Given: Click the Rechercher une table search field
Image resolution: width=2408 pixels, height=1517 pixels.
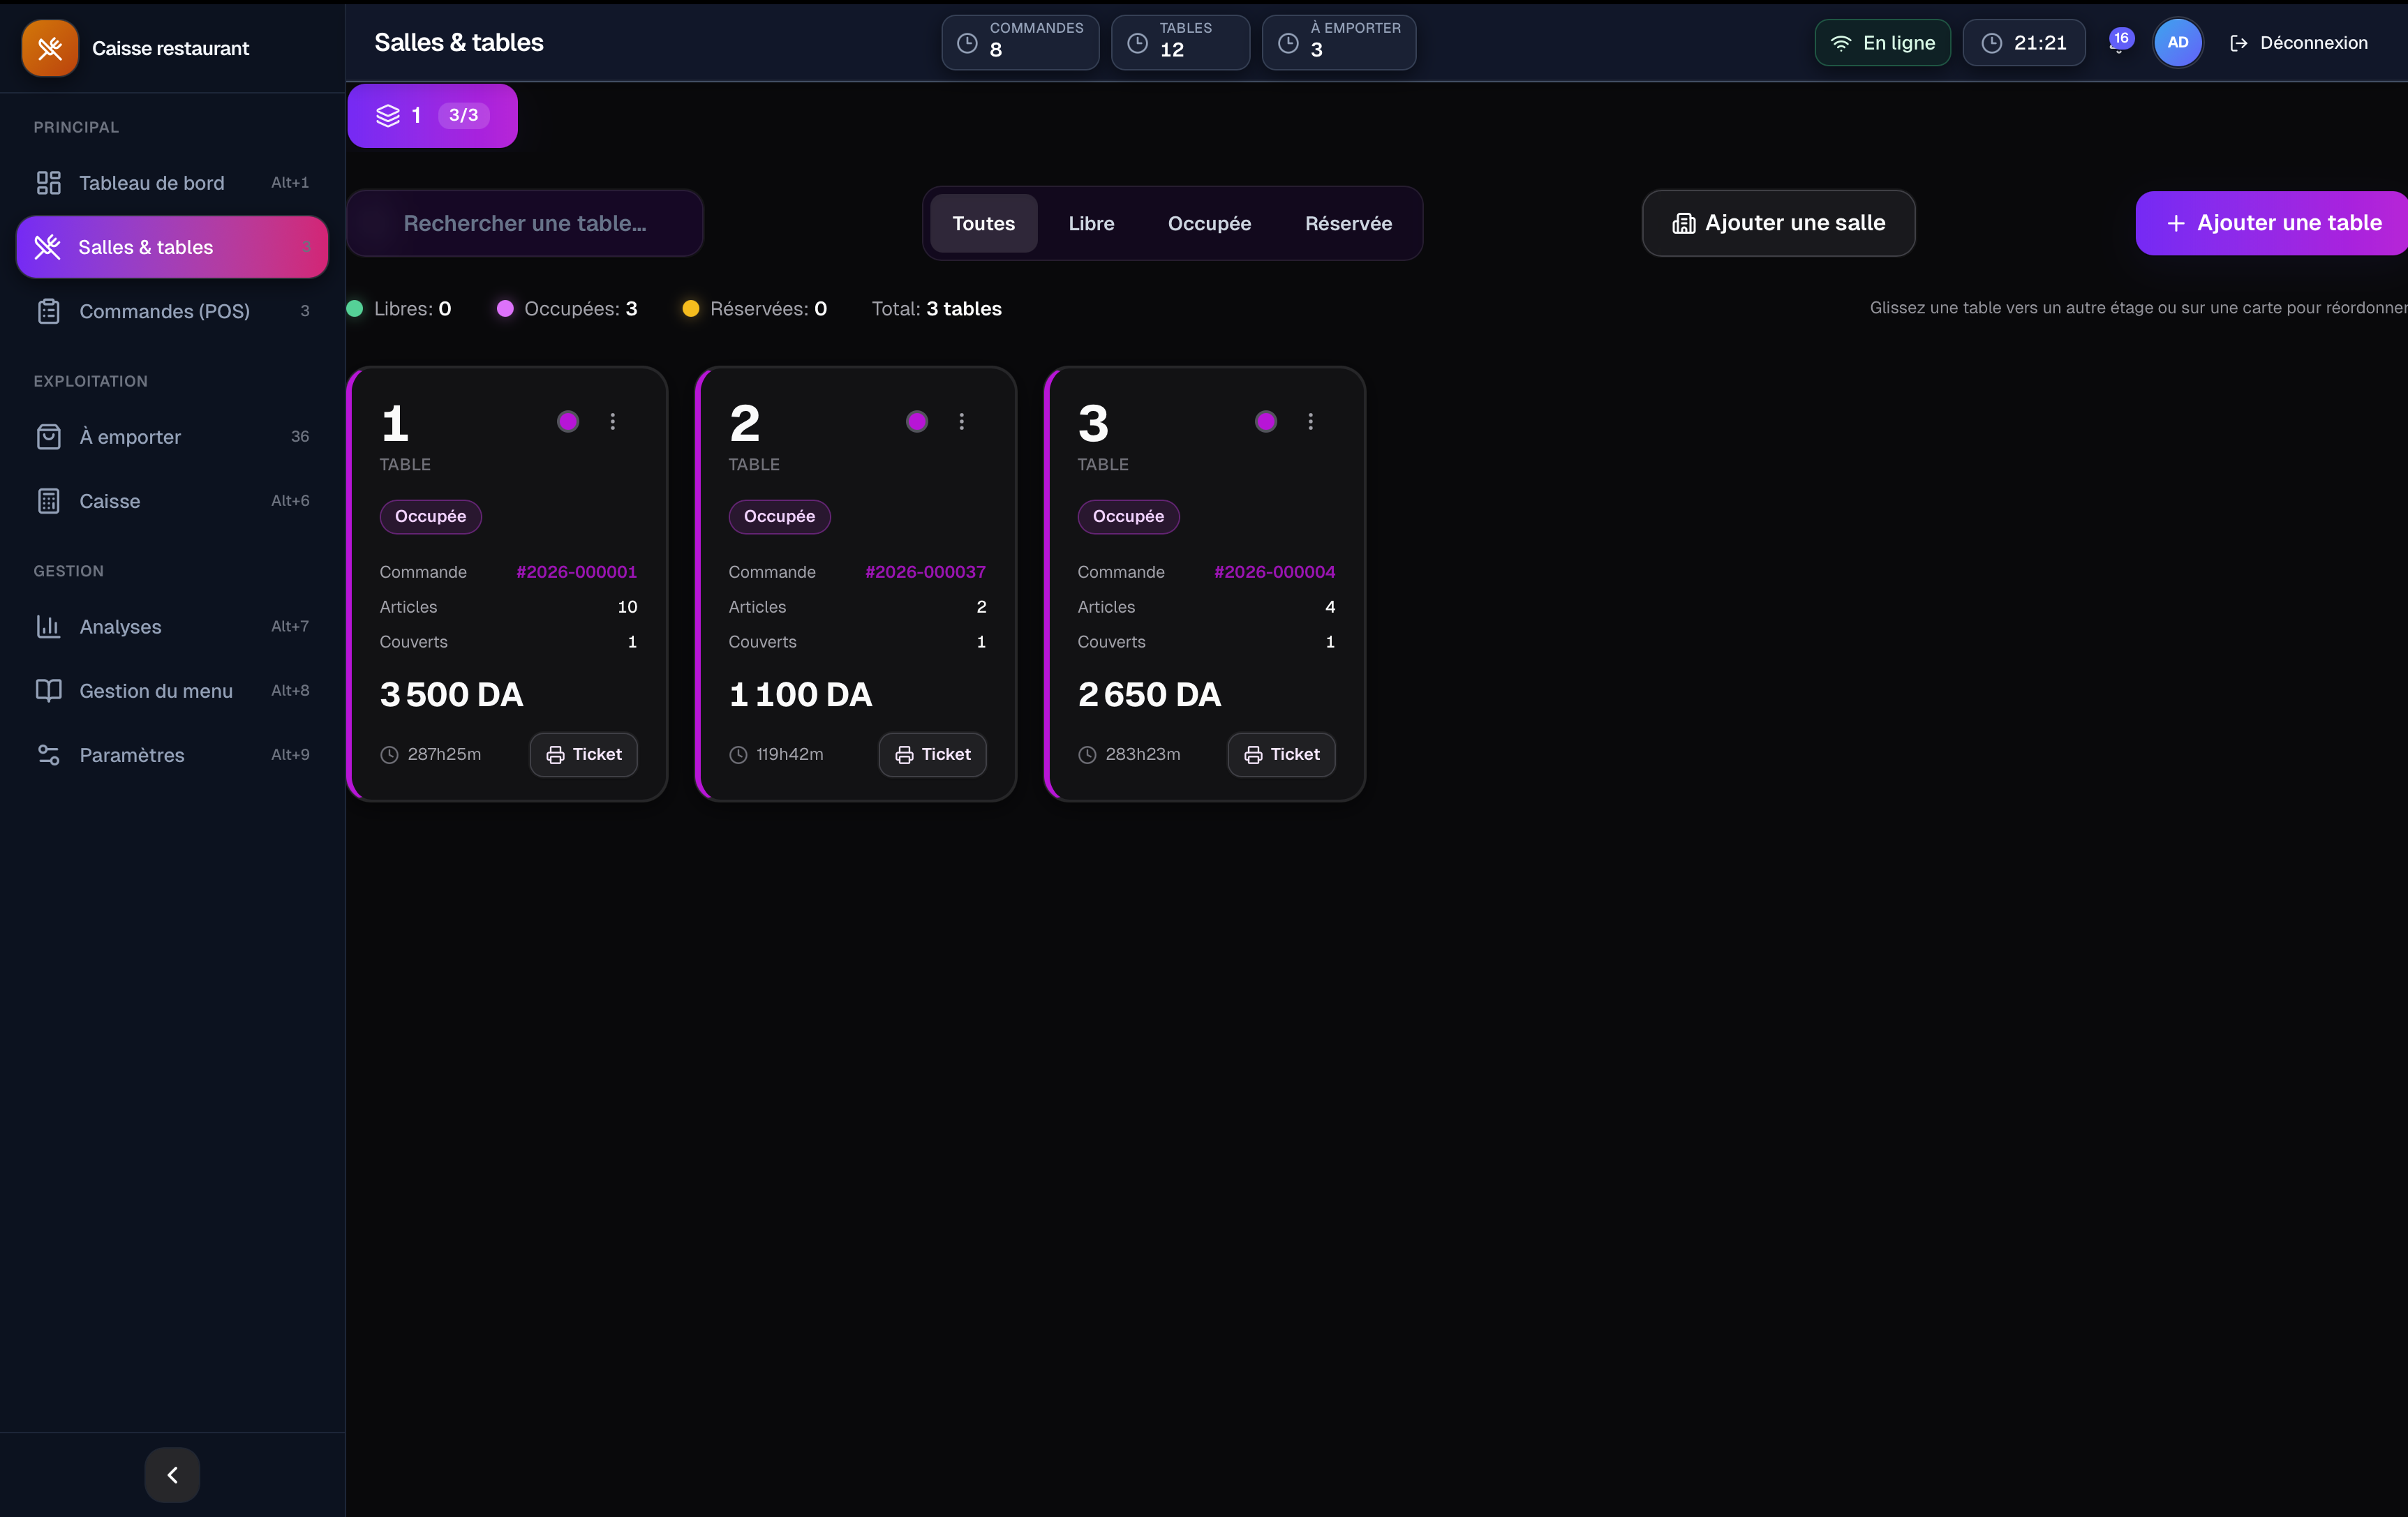Looking at the screenshot, I should pos(525,223).
